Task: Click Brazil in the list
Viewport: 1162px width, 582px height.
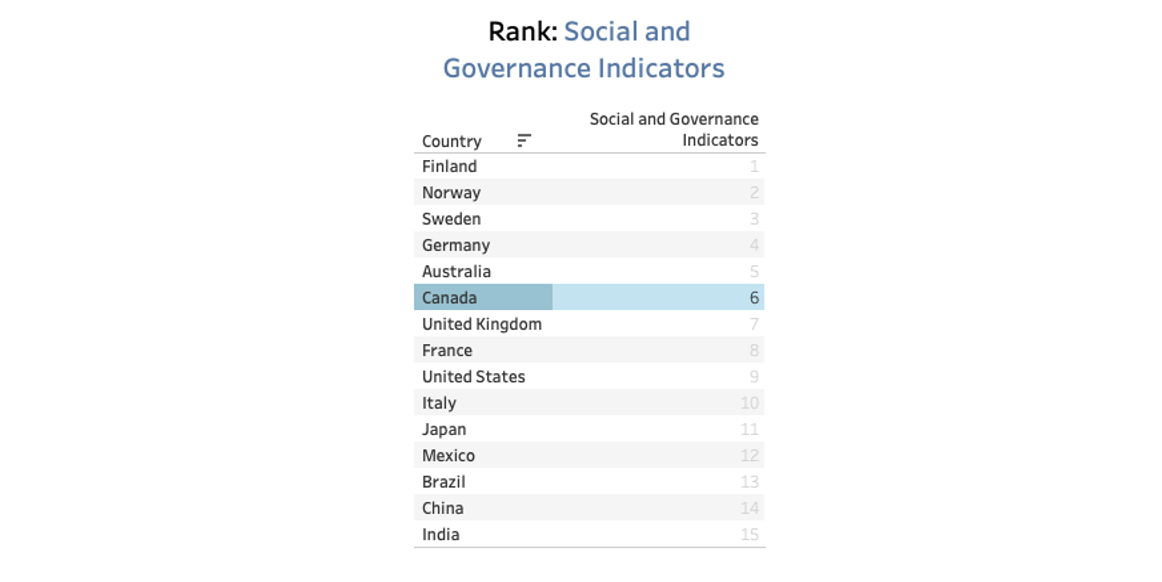Action: click(x=444, y=482)
